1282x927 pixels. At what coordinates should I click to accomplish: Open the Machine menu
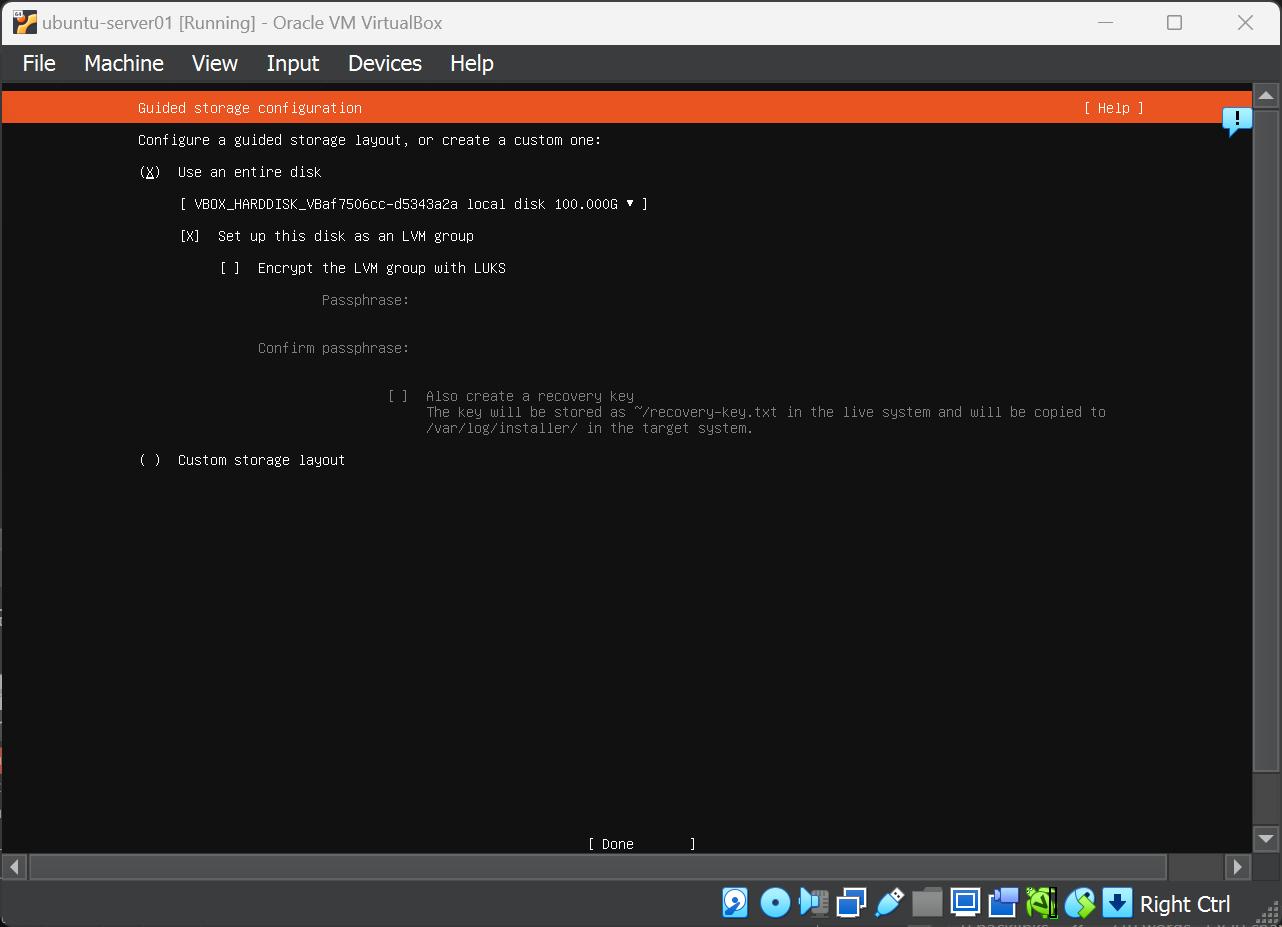pyautogui.click(x=124, y=63)
